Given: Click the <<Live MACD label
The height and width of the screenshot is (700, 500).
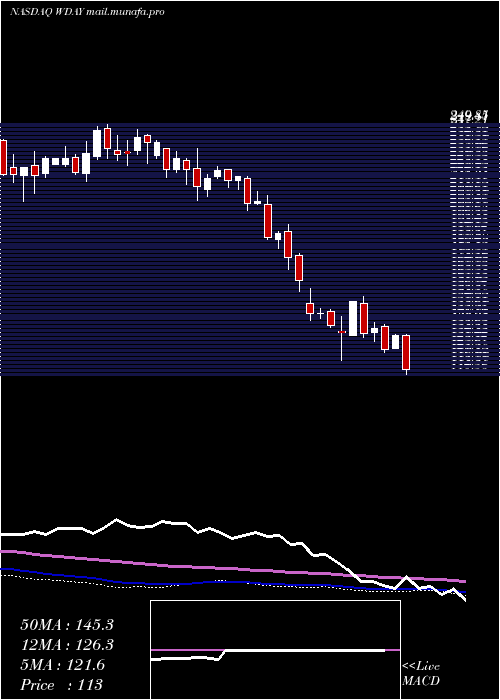Looking at the screenshot, I should (x=421, y=674).
